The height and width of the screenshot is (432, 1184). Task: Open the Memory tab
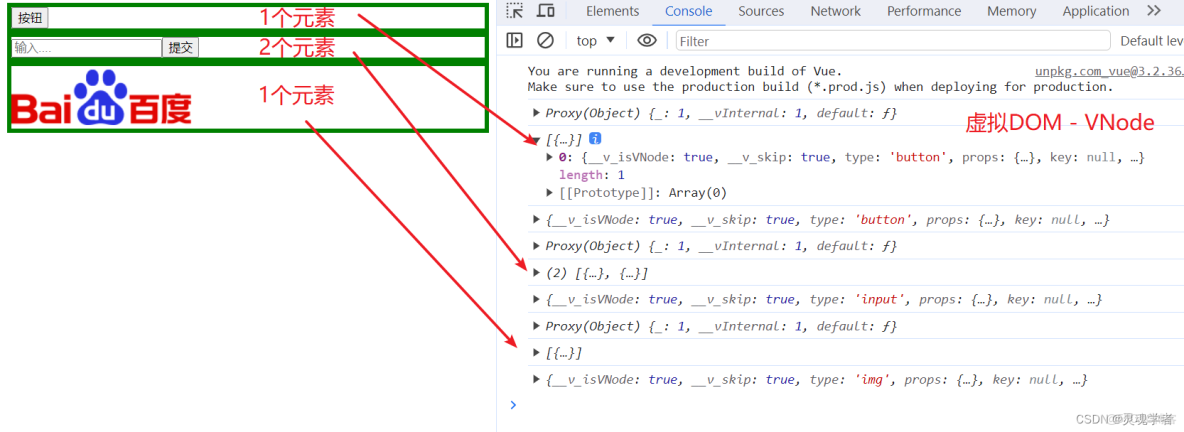(x=1011, y=11)
